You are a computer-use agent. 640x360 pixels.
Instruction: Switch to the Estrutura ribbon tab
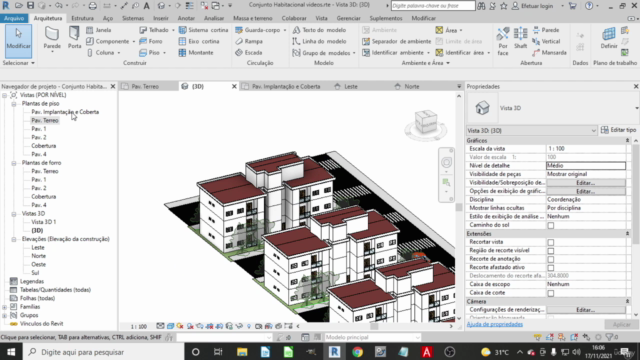(82, 18)
